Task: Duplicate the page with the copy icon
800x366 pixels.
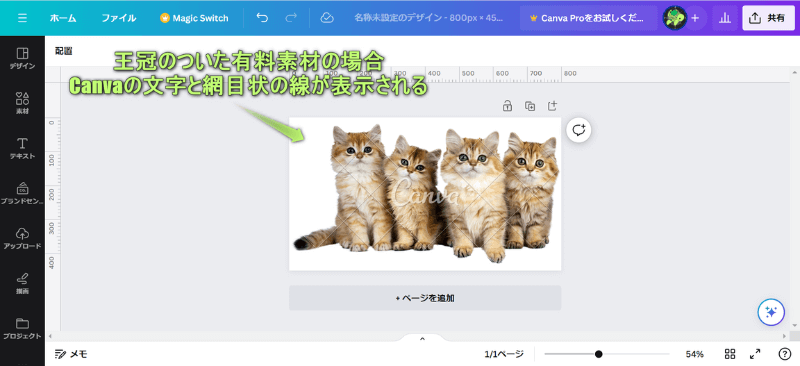Action: pos(530,106)
